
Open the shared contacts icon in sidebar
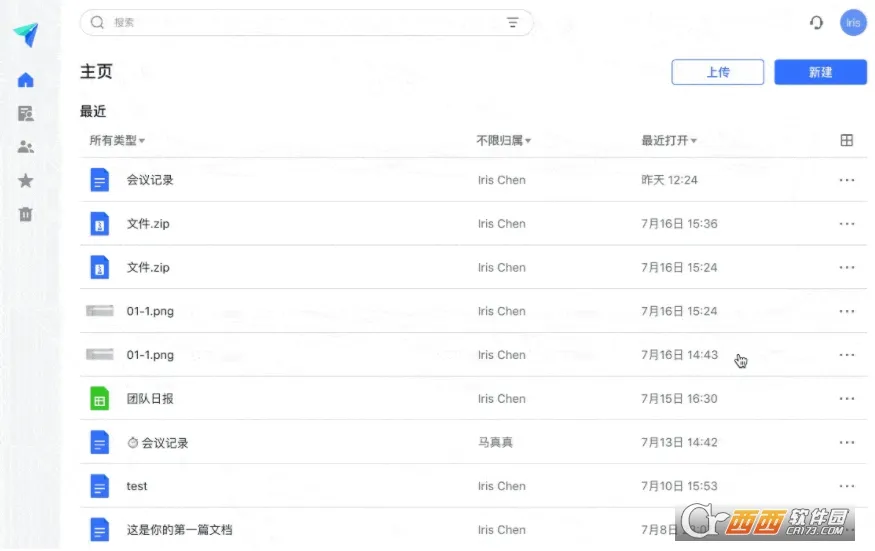pyautogui.click(x=26, y=147)
